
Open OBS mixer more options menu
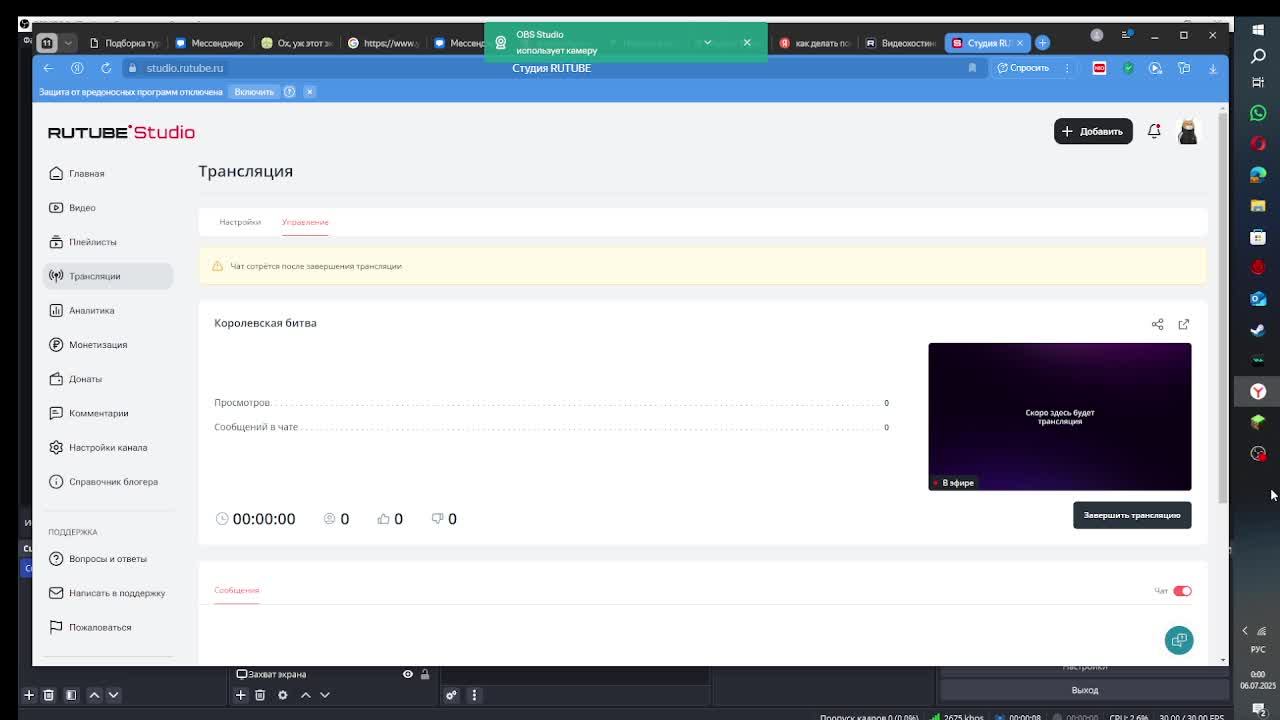(475, 695)
